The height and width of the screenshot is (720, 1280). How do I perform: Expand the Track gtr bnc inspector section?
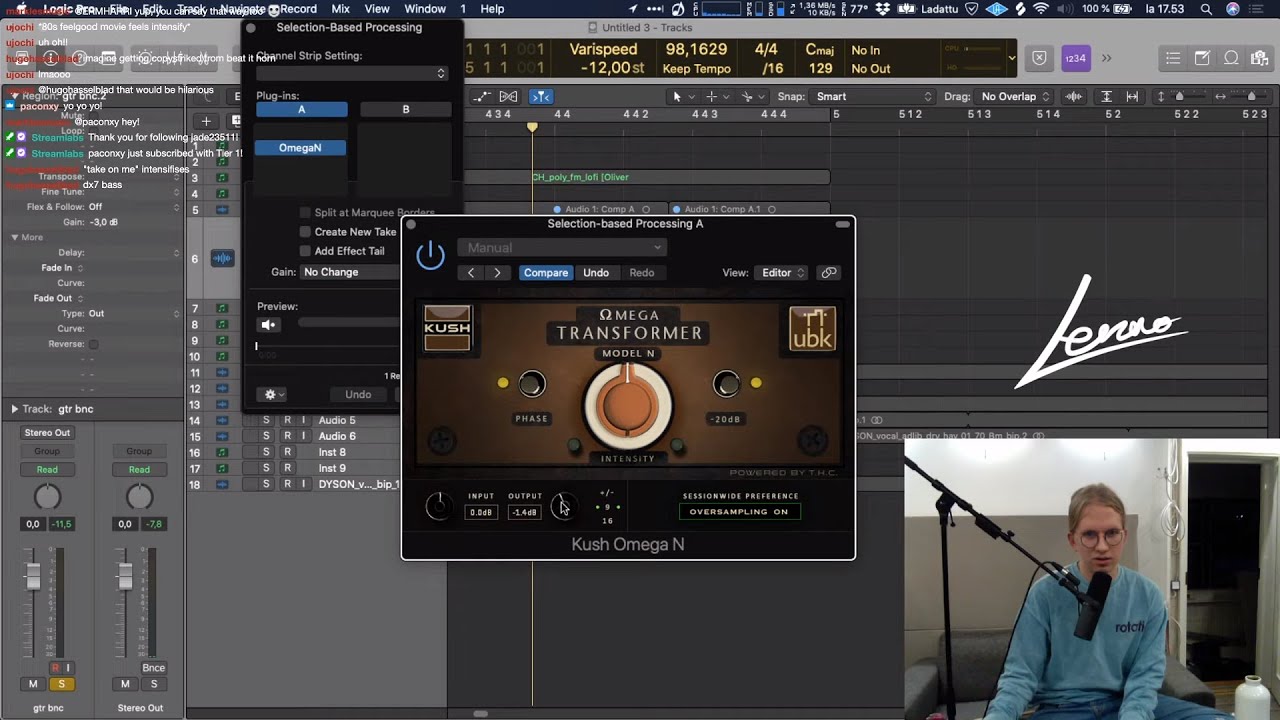click(14, 409)
